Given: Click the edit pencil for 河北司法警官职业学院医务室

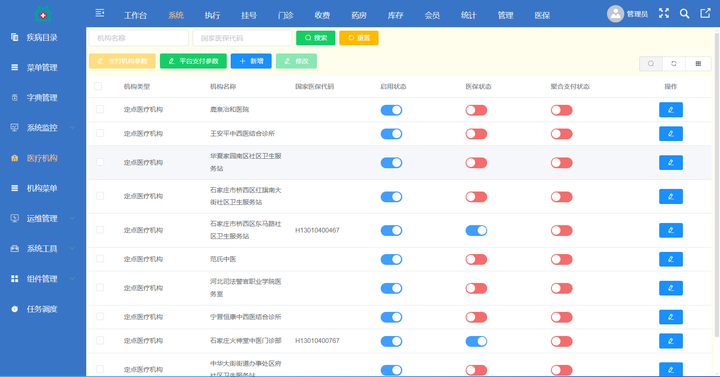Looking at the screenshot, I should [670, 288].
